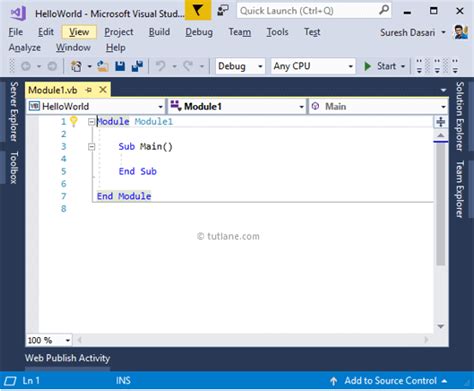
Task: Open the Build menu
Action: 159,32
